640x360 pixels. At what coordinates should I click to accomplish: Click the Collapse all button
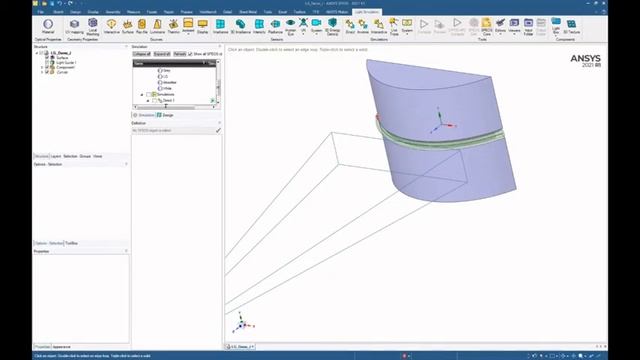coord(142,54)
